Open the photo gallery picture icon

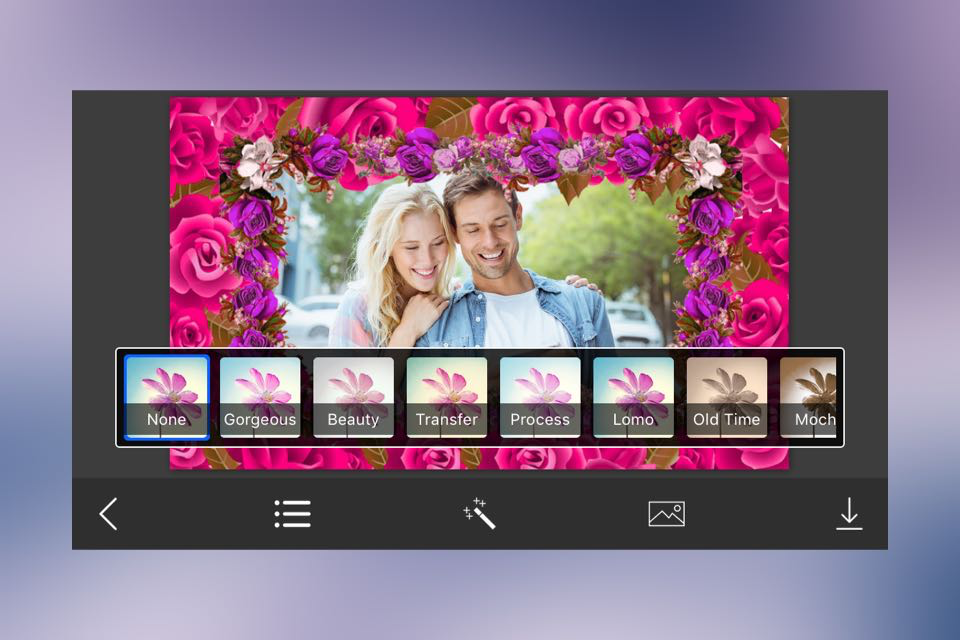click(666, 514)
